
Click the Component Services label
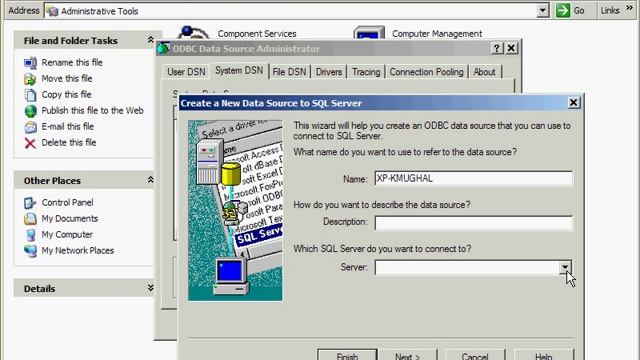pos(257,33)
